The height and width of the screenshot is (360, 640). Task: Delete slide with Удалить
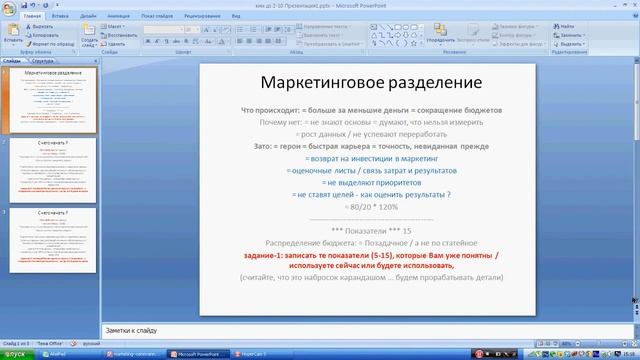(113, 44)
